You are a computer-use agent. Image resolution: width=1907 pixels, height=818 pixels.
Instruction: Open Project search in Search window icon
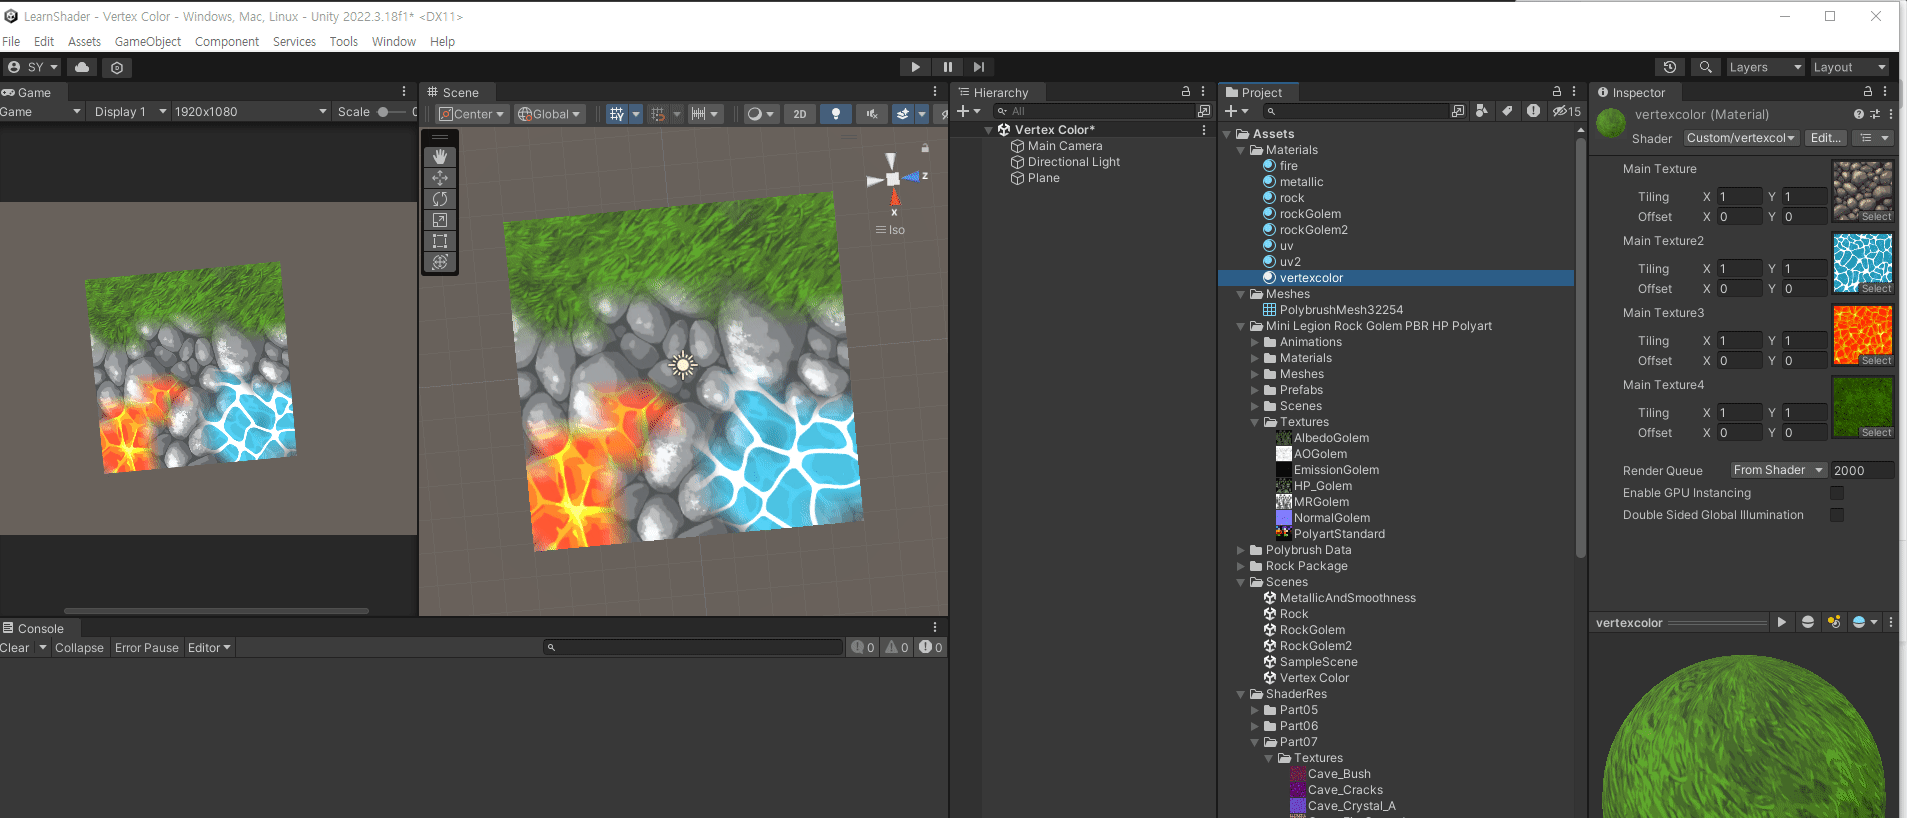tap(1458, 111)
